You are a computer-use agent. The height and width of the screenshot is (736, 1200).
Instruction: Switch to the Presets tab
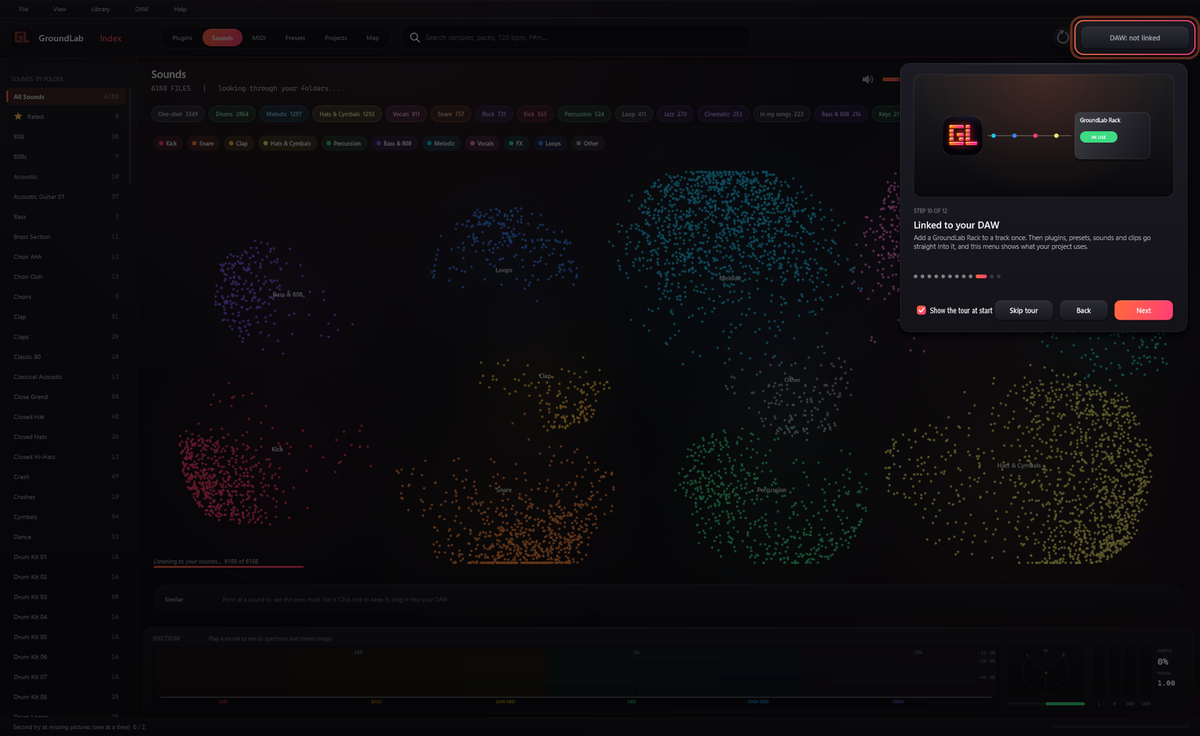tap(295, 38)
